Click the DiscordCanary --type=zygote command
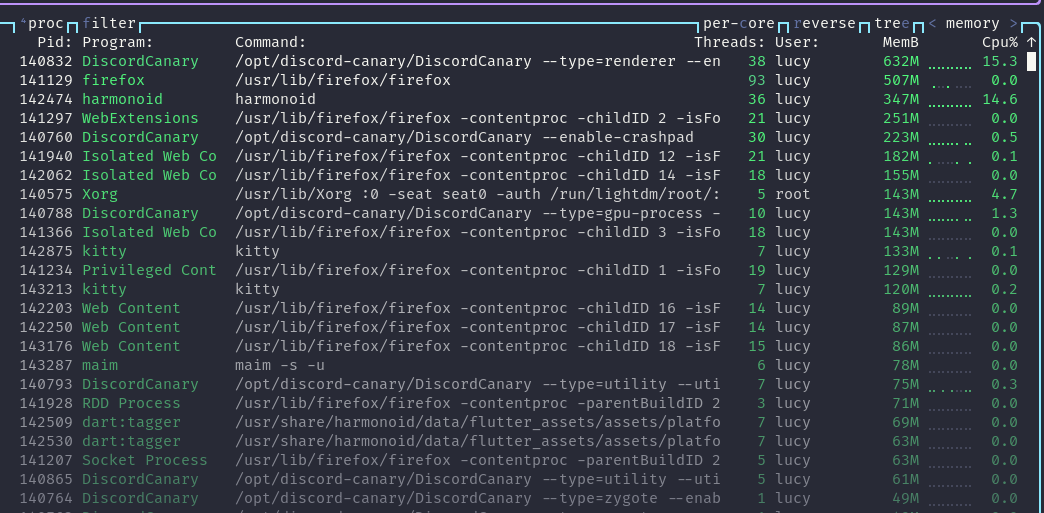This screenshot has width=1044, height=513. [x=477, y=498]
